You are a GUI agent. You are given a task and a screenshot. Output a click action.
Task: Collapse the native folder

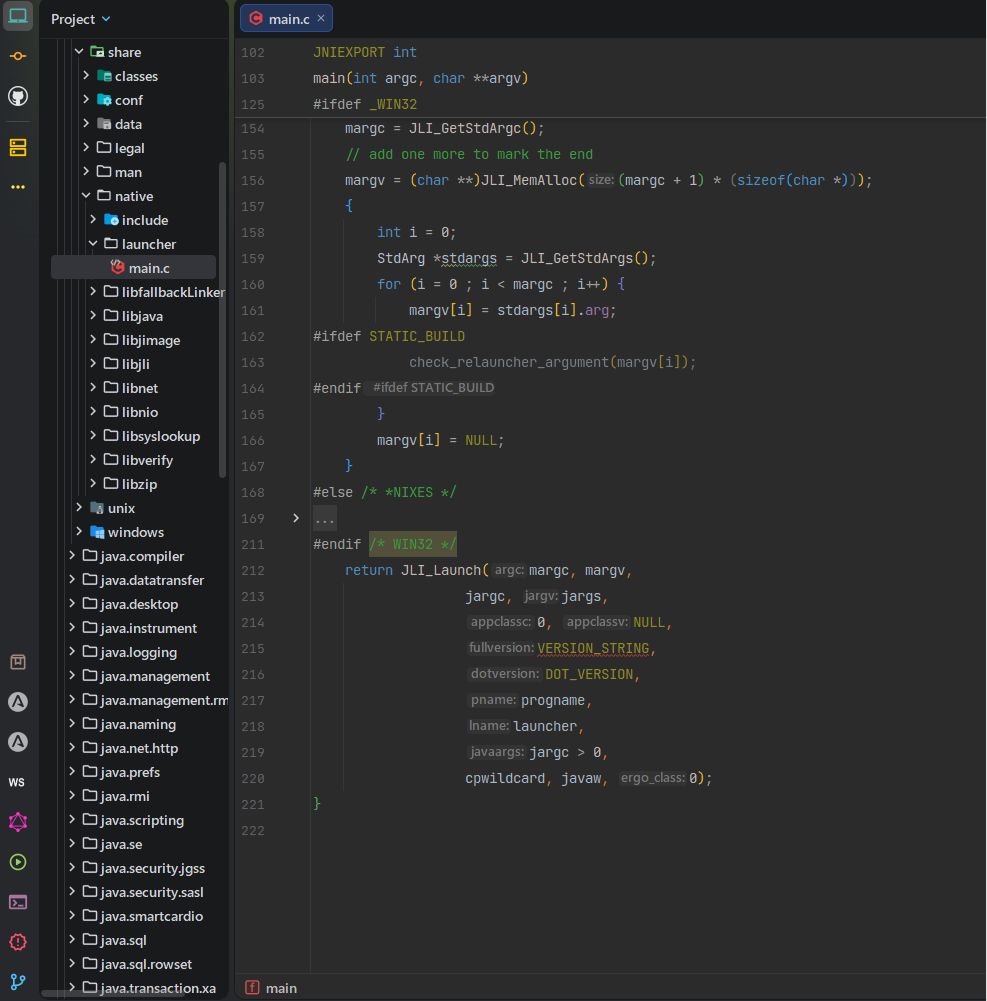pos(86,195)
